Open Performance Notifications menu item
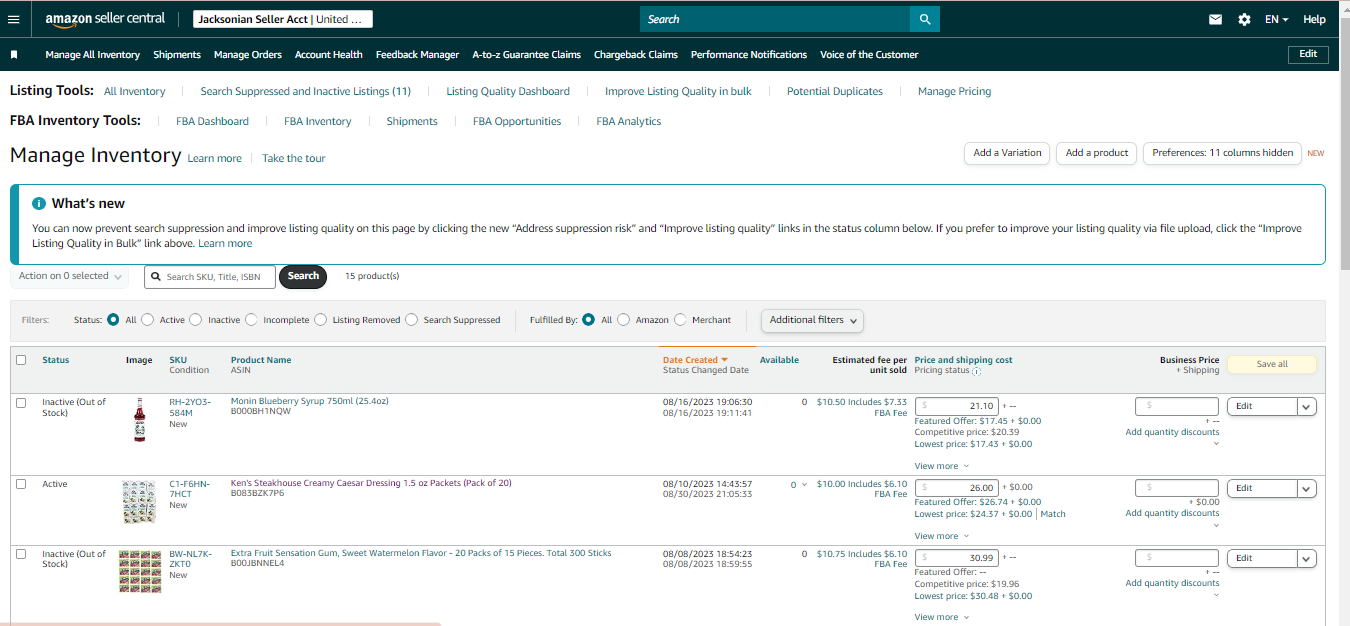This screenshot has width=1350, height=626. coord(749,55)
